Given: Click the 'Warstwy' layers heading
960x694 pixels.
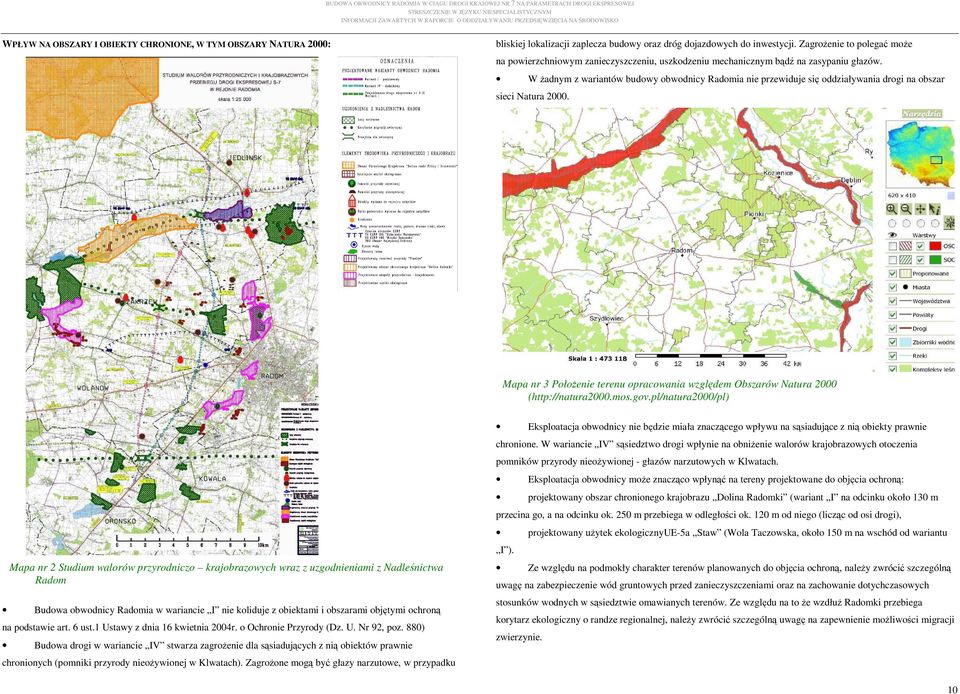Looking at the screenshot, I should coord(924,236).
